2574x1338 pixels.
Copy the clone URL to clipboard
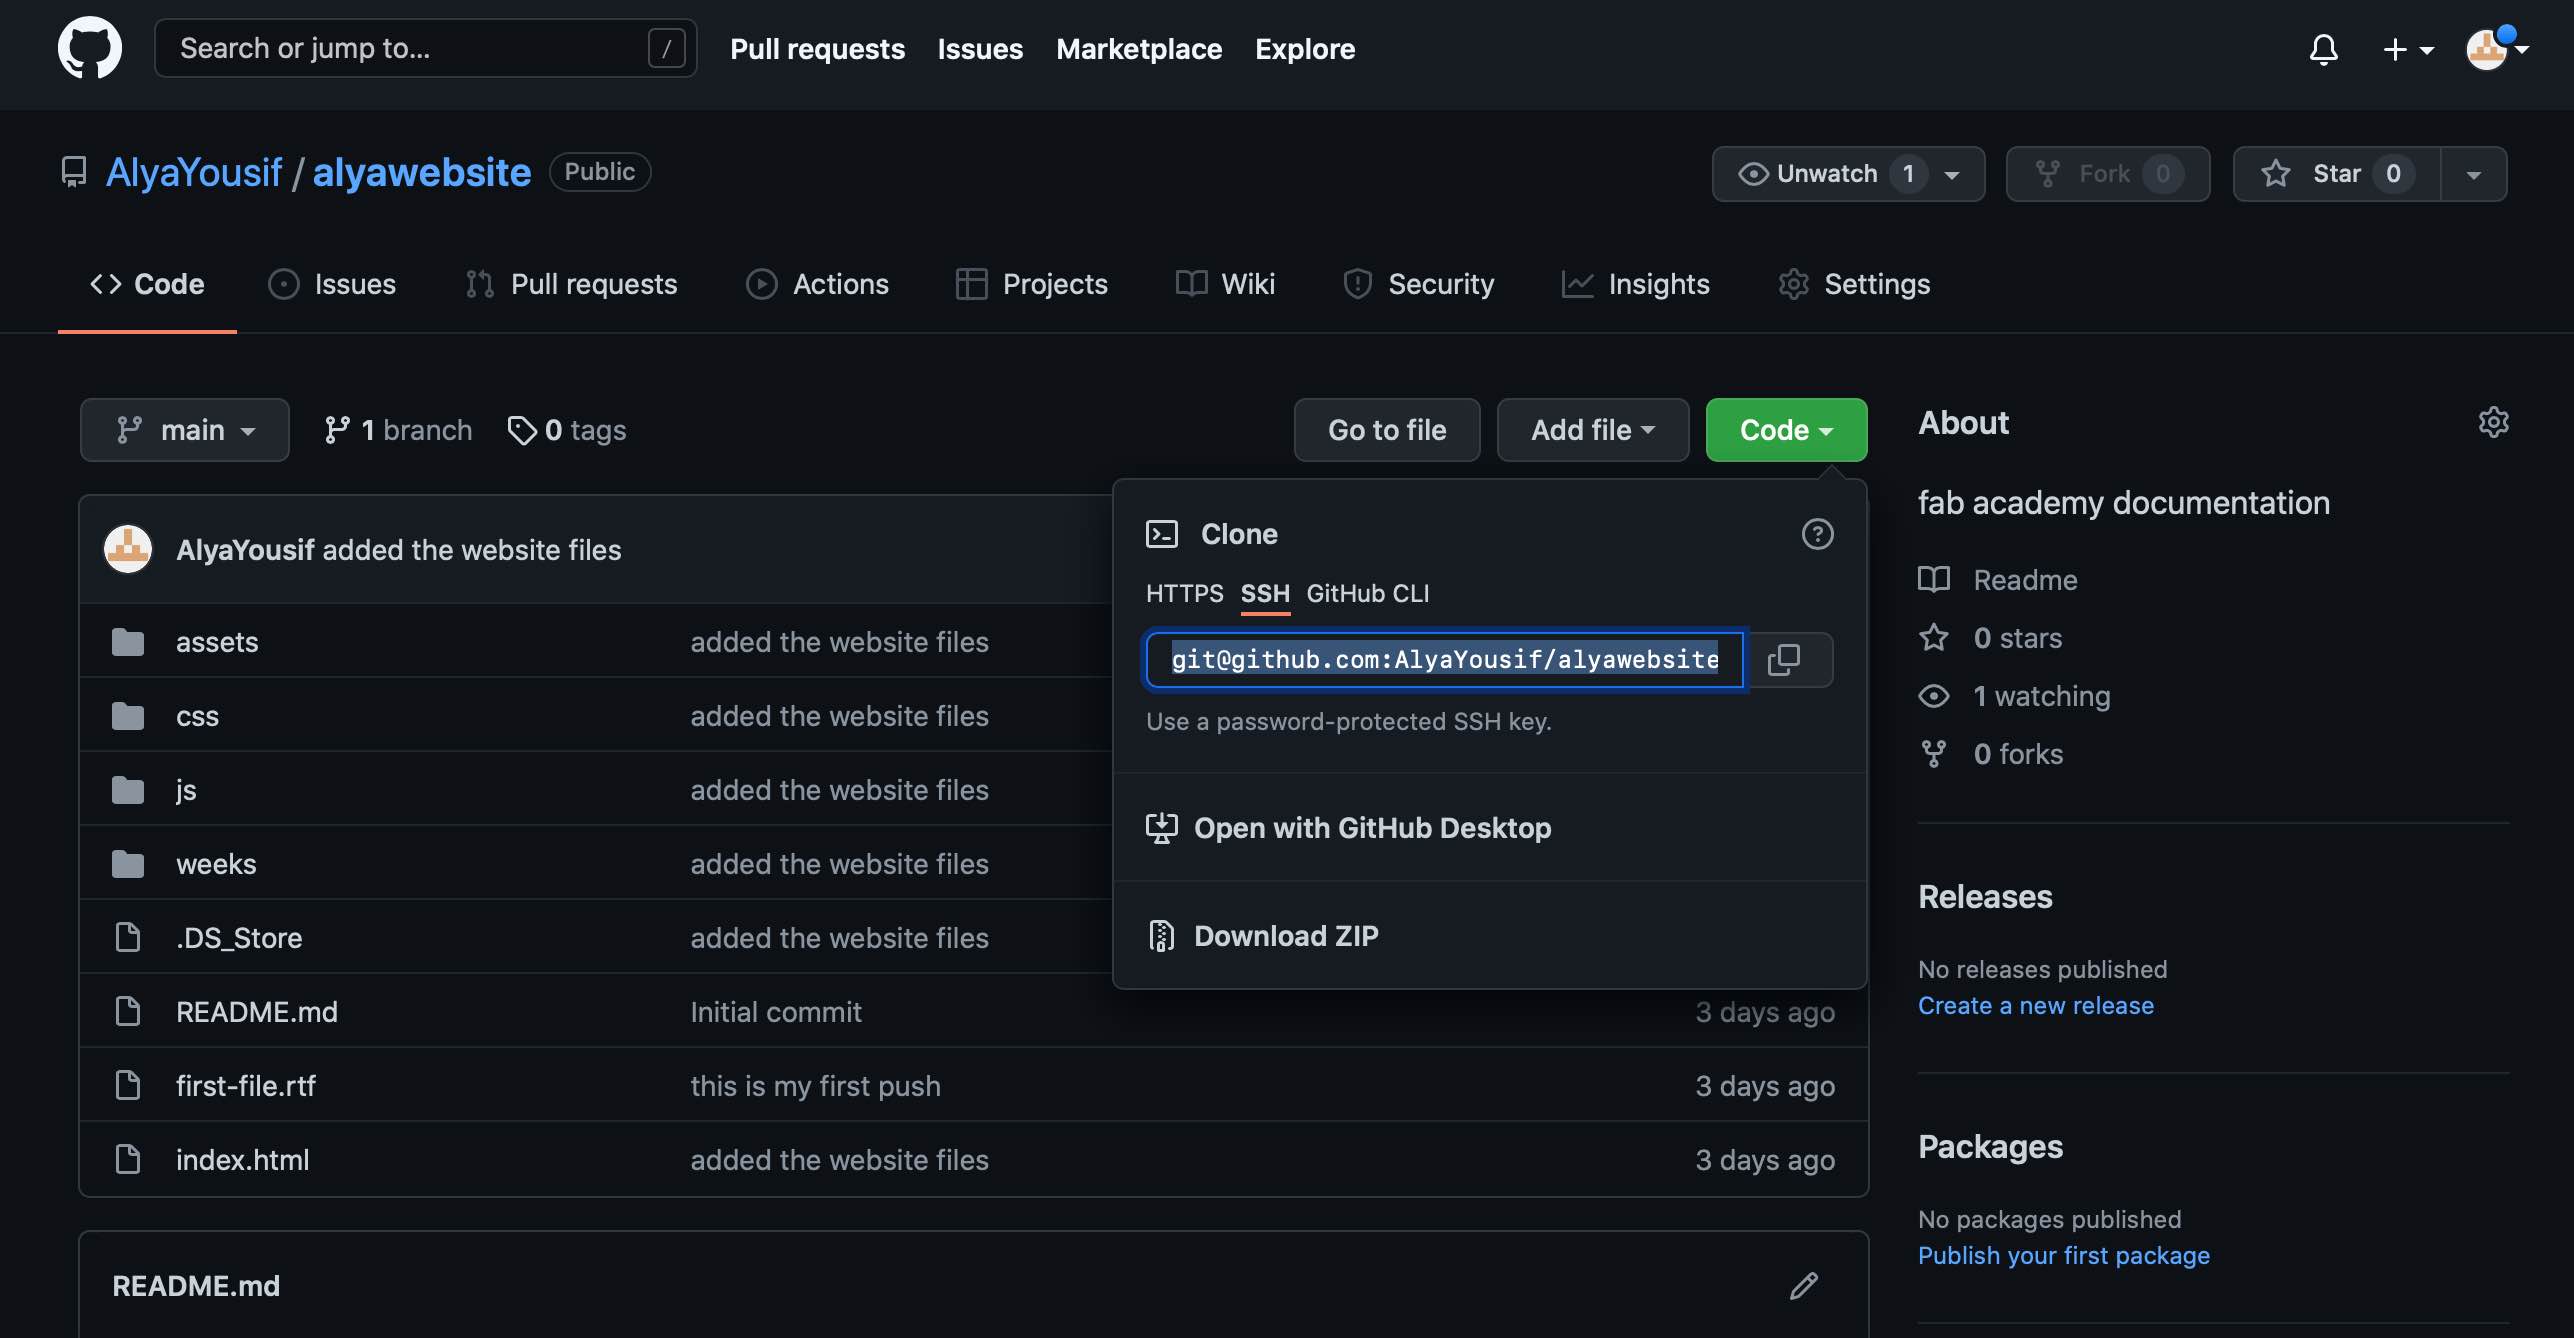click(x=1784, y=660)
